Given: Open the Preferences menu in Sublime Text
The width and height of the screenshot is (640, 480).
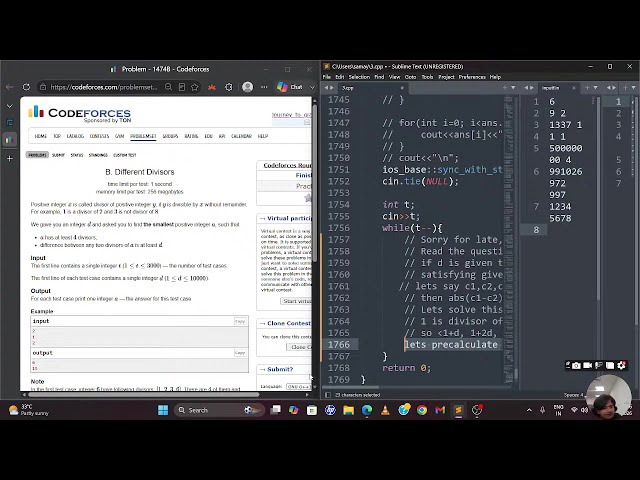Looking at the screenshot, I should pyautogui.click(x=472, y=77).
